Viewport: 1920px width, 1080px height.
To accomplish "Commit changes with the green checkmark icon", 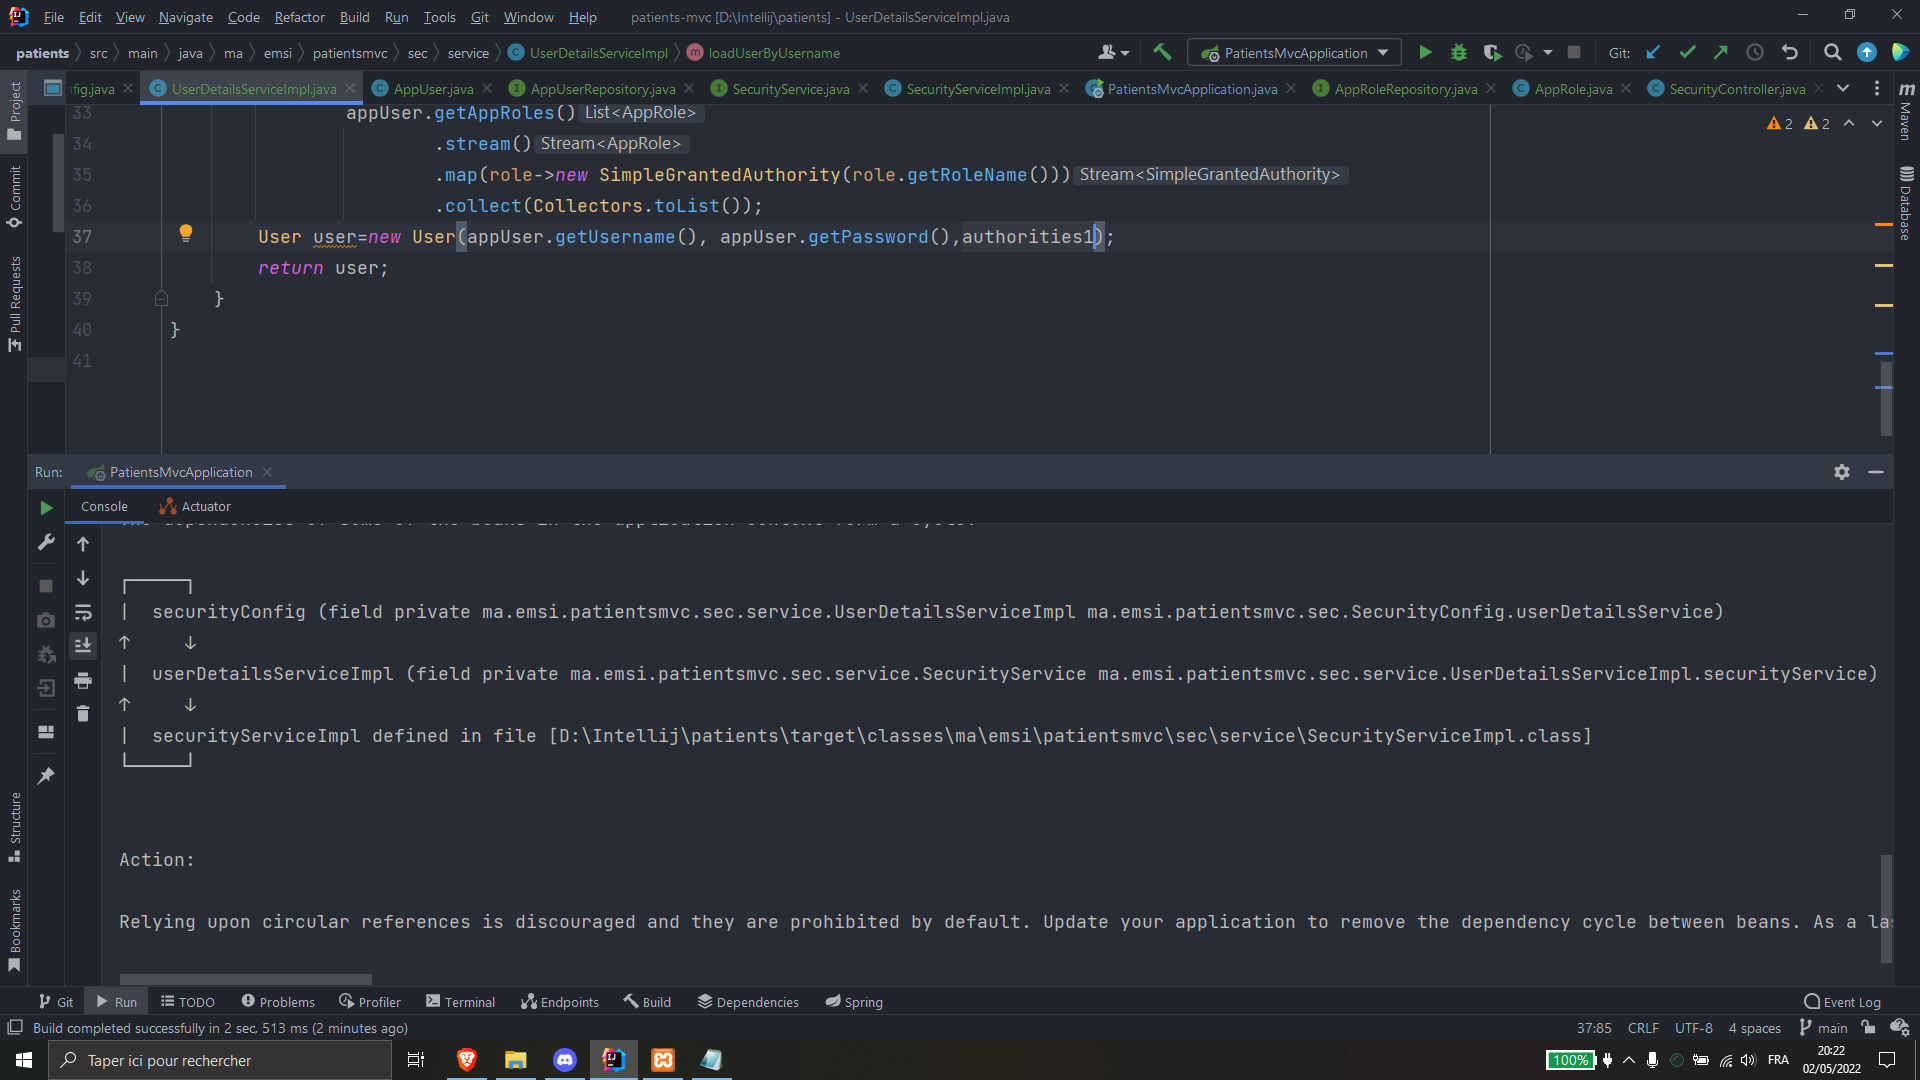I will click(1689, 52).
